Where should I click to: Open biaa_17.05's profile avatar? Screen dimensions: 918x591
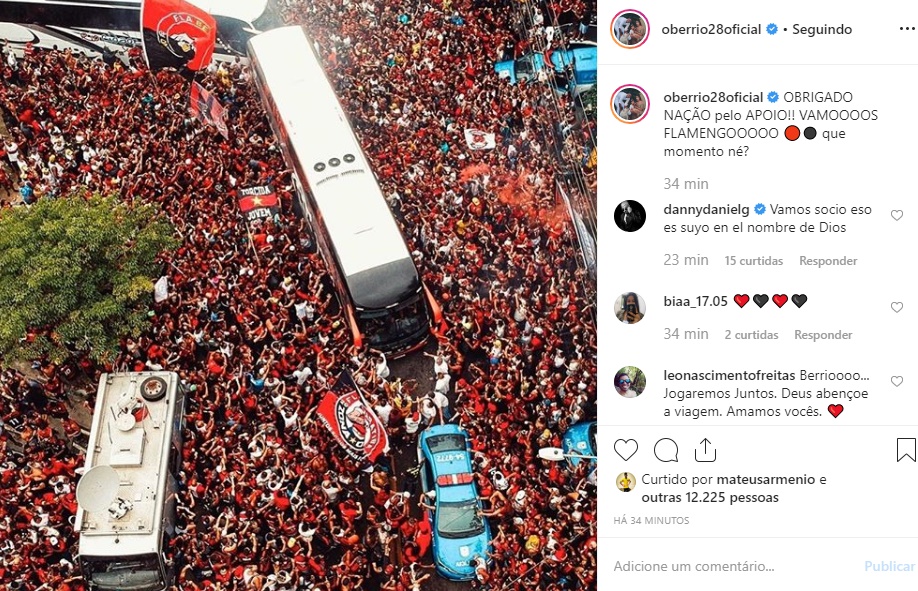click(x=630, y=308)
